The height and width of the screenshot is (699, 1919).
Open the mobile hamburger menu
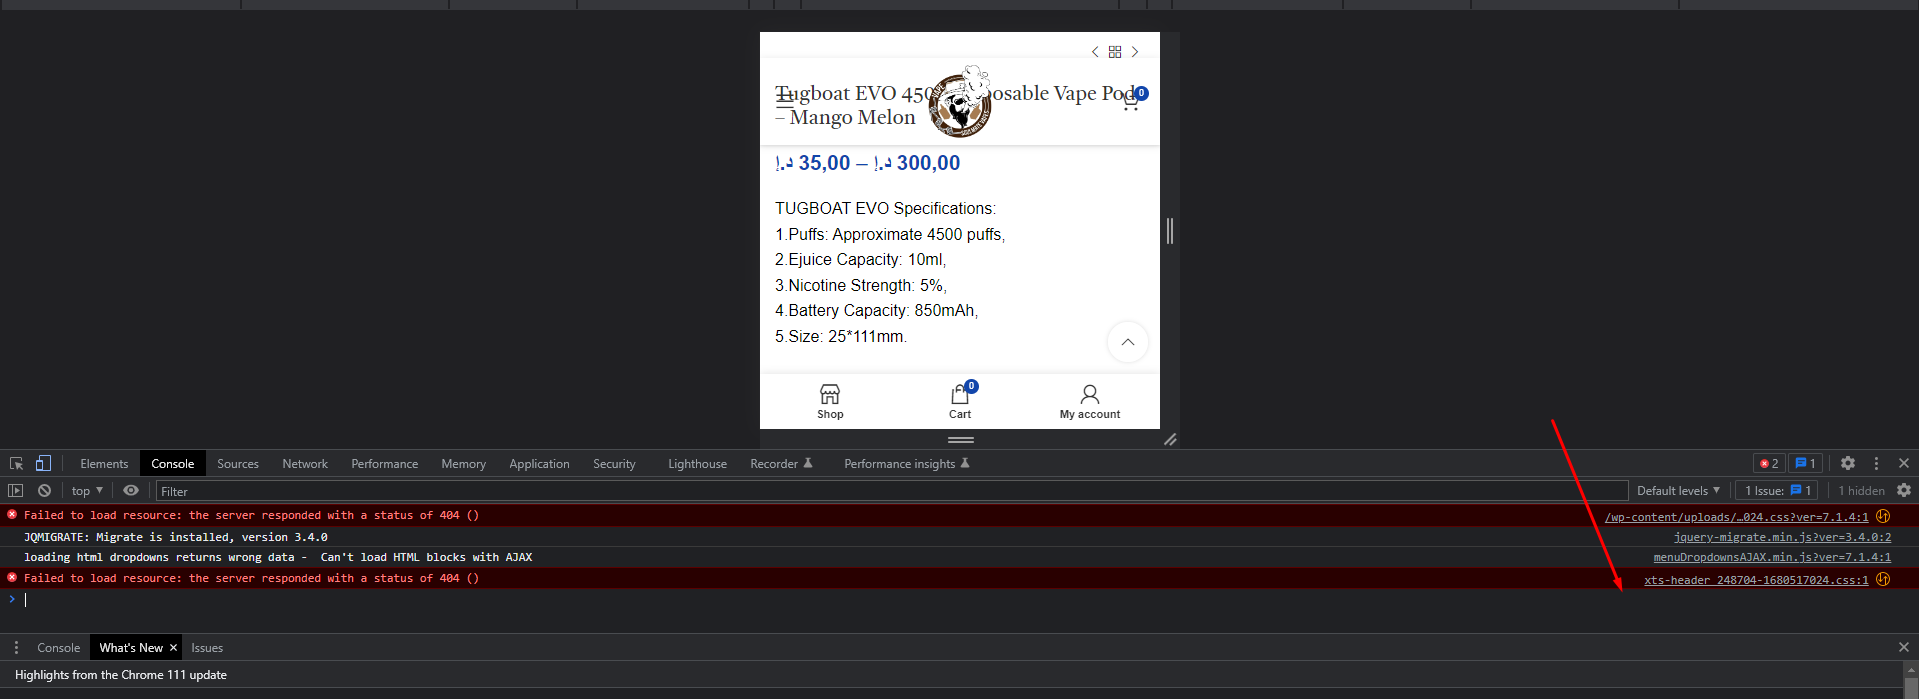click(x=785, y=99)
